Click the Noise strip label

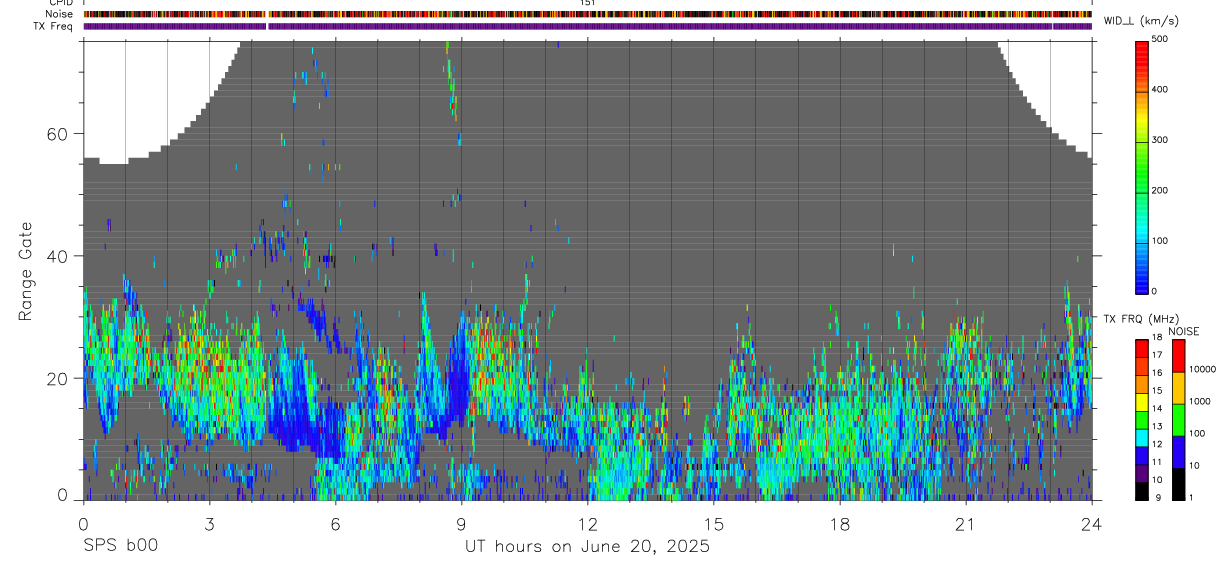60,15
